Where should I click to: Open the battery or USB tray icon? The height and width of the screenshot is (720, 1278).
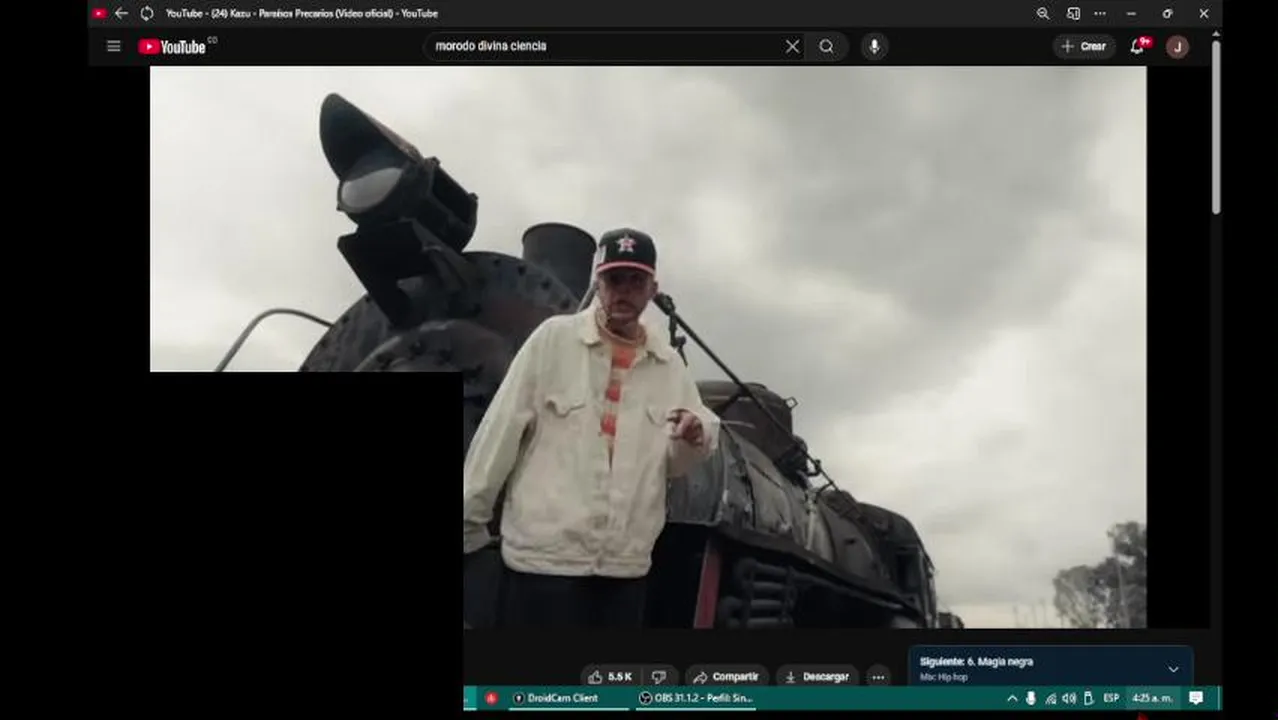pyautogui.click(x=1088, y=698)
